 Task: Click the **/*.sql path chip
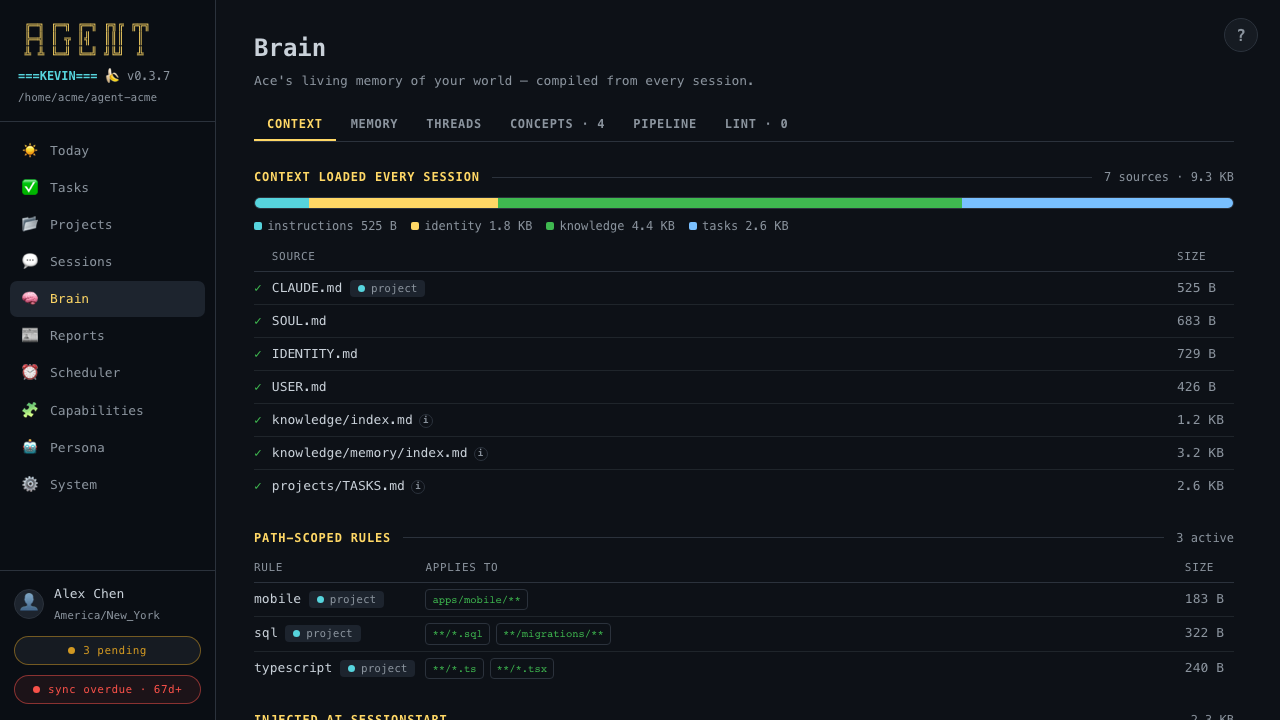pyautogui.click(x=457, y=634)
